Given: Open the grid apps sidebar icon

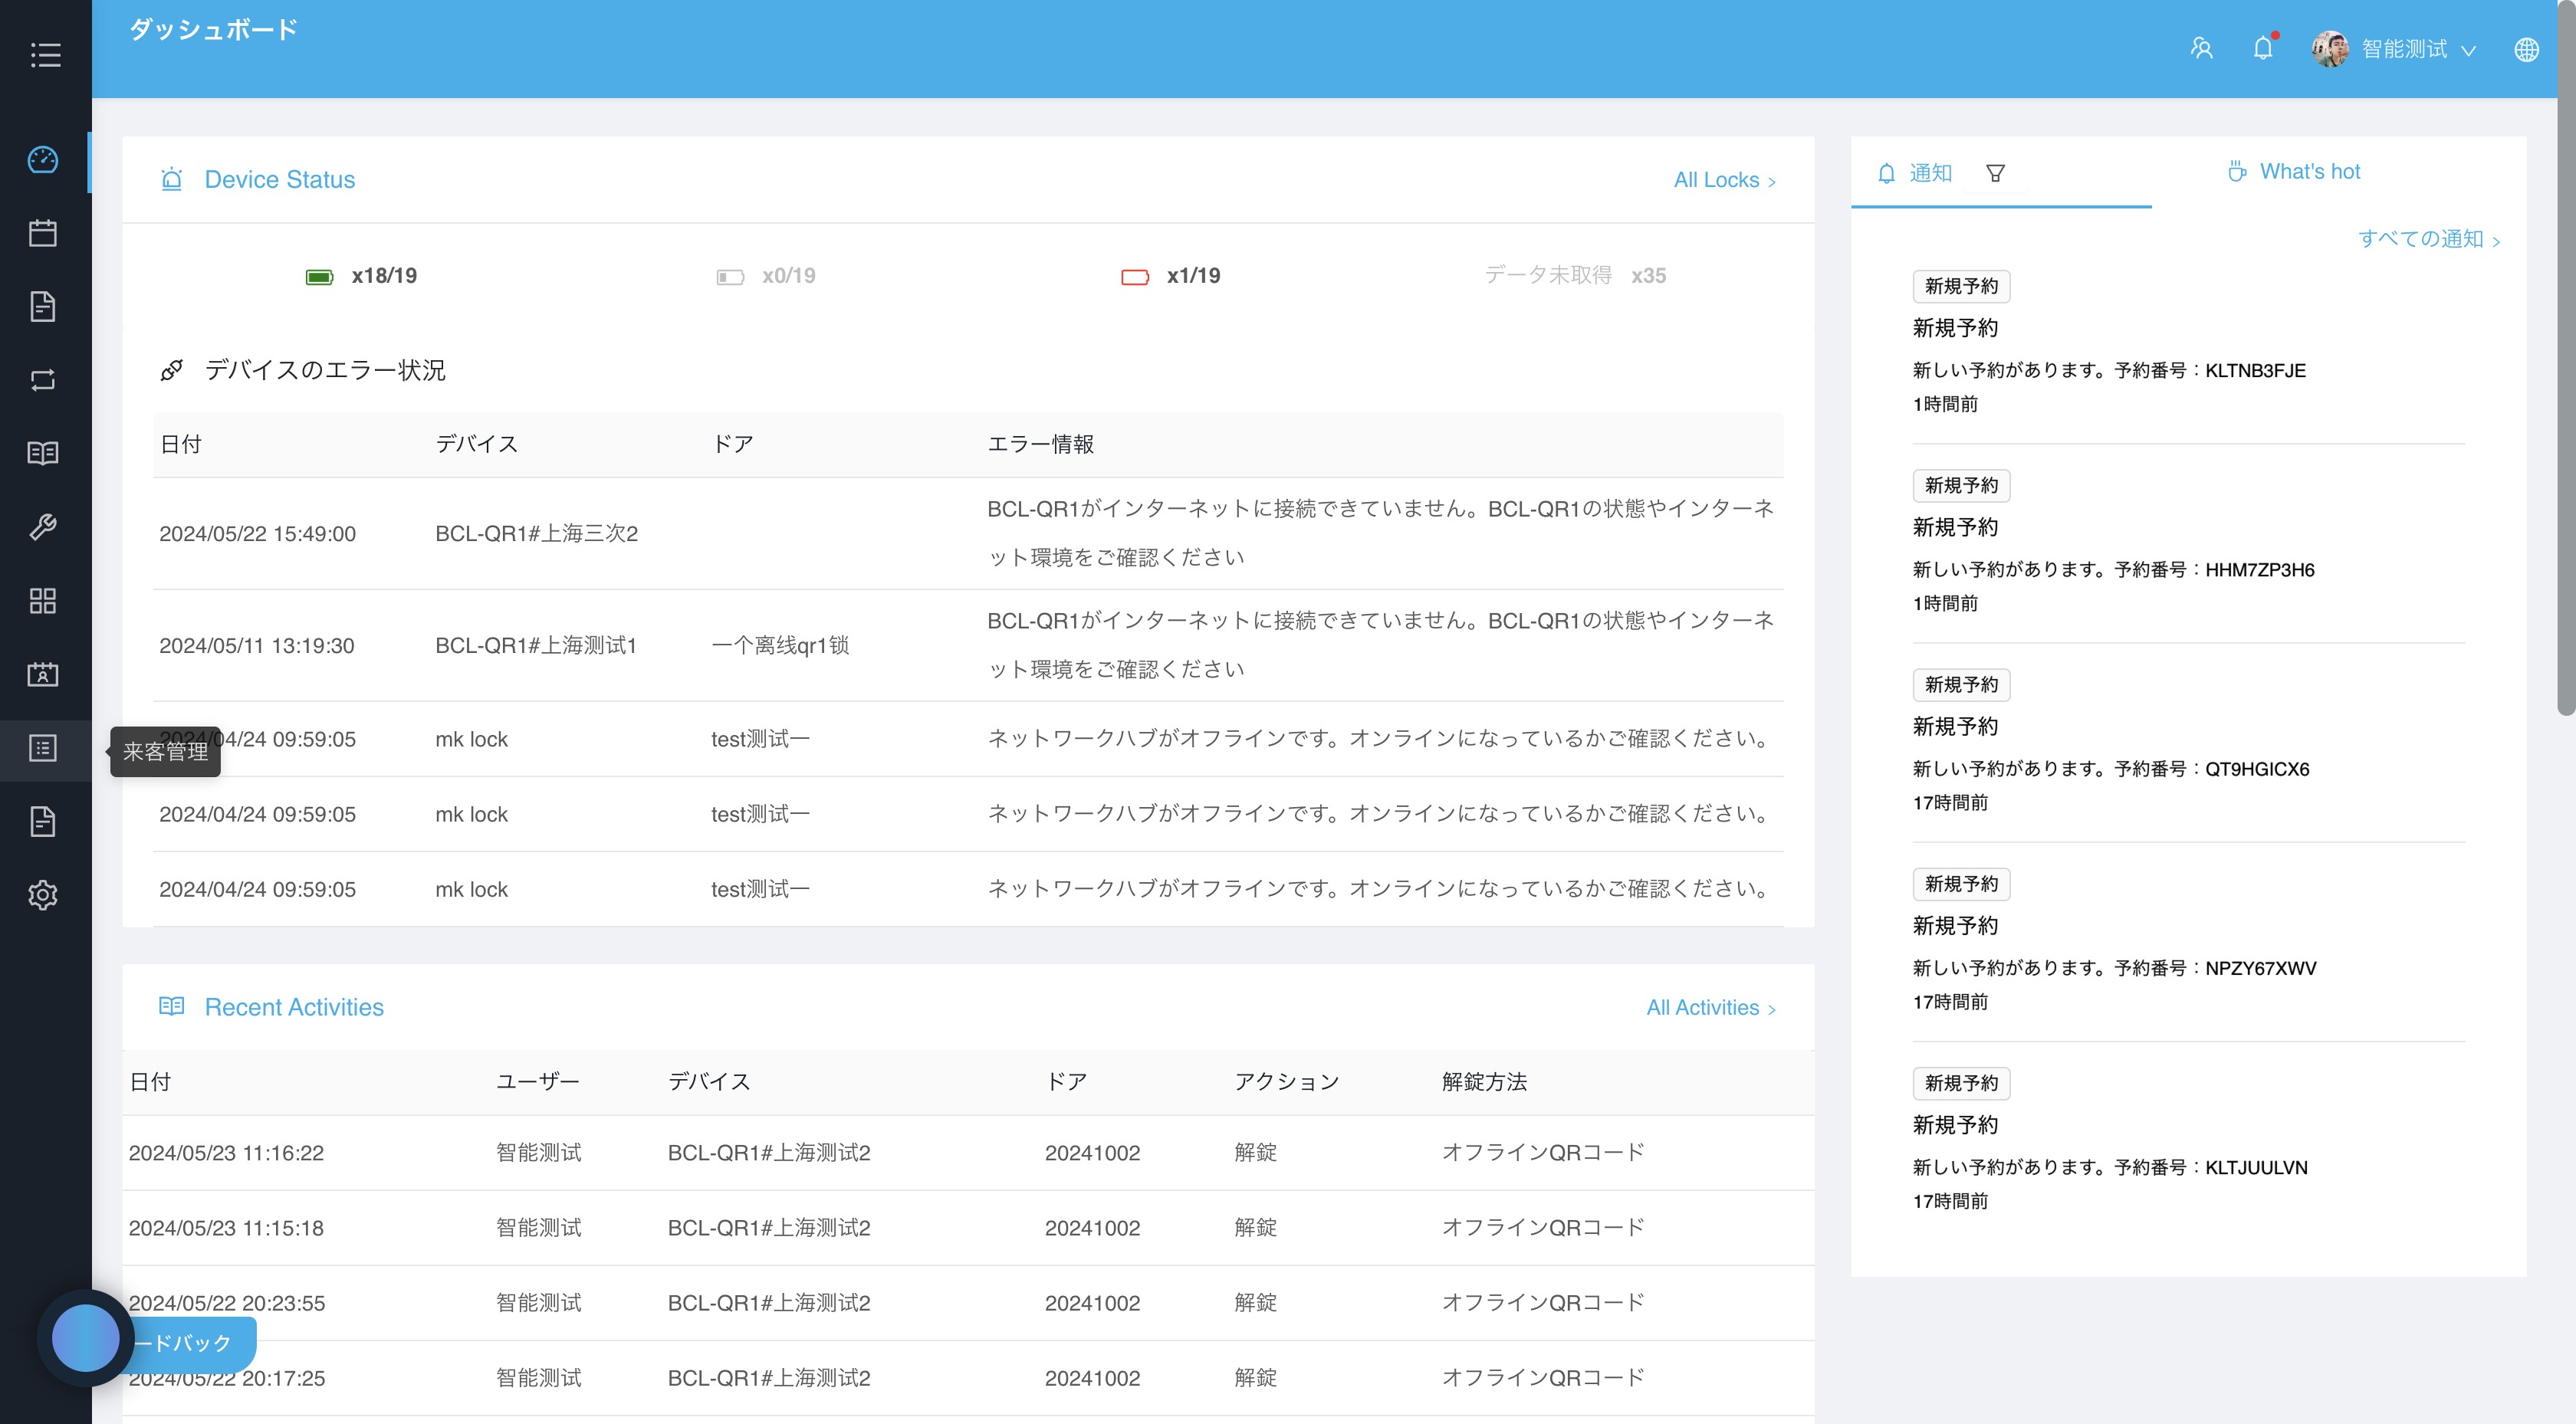Looking at the screenshot, I should point(43,601).
